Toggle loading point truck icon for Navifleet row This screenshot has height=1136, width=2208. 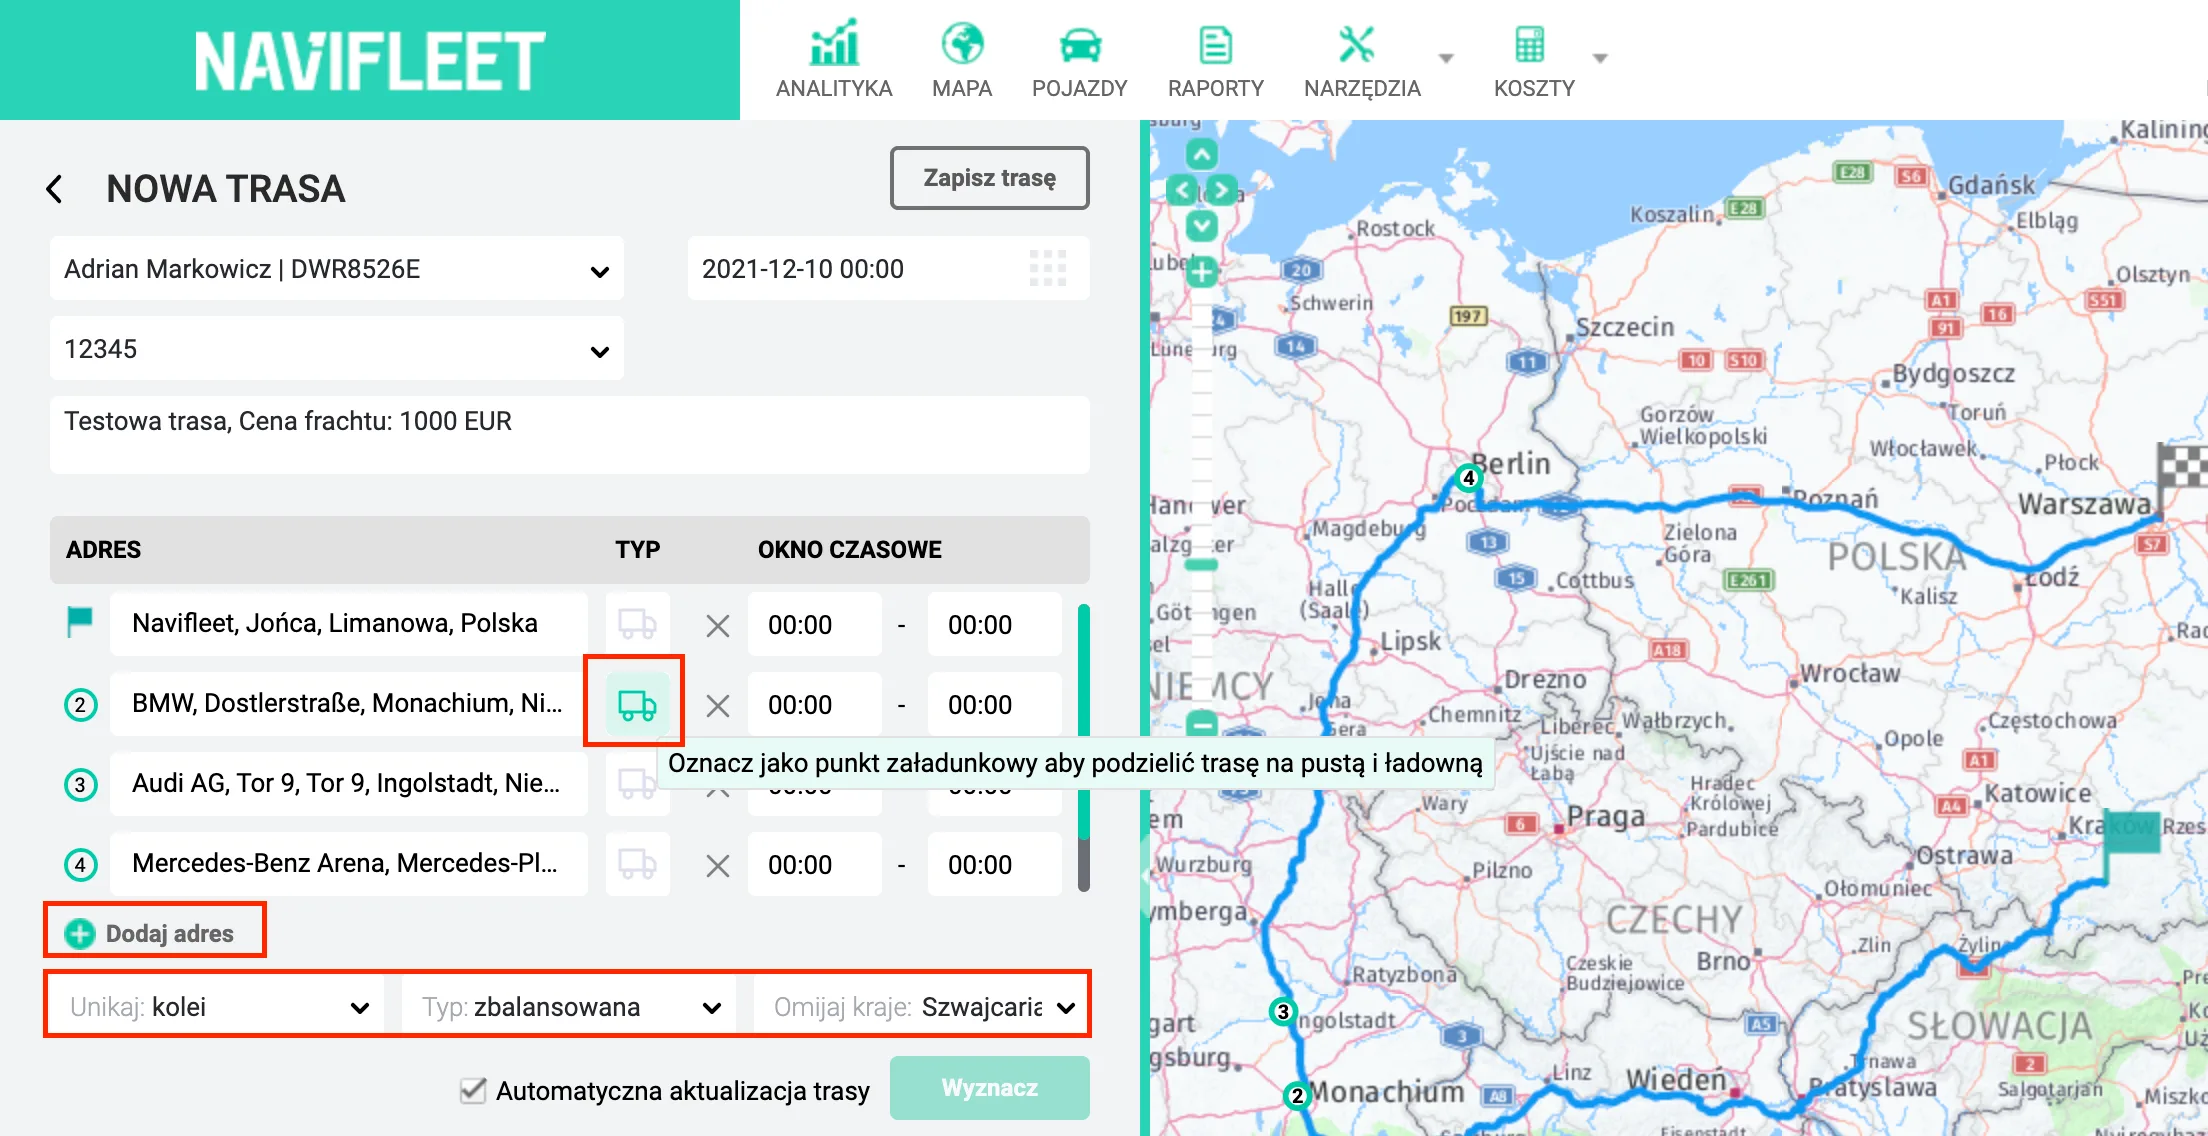coord(637,624)
